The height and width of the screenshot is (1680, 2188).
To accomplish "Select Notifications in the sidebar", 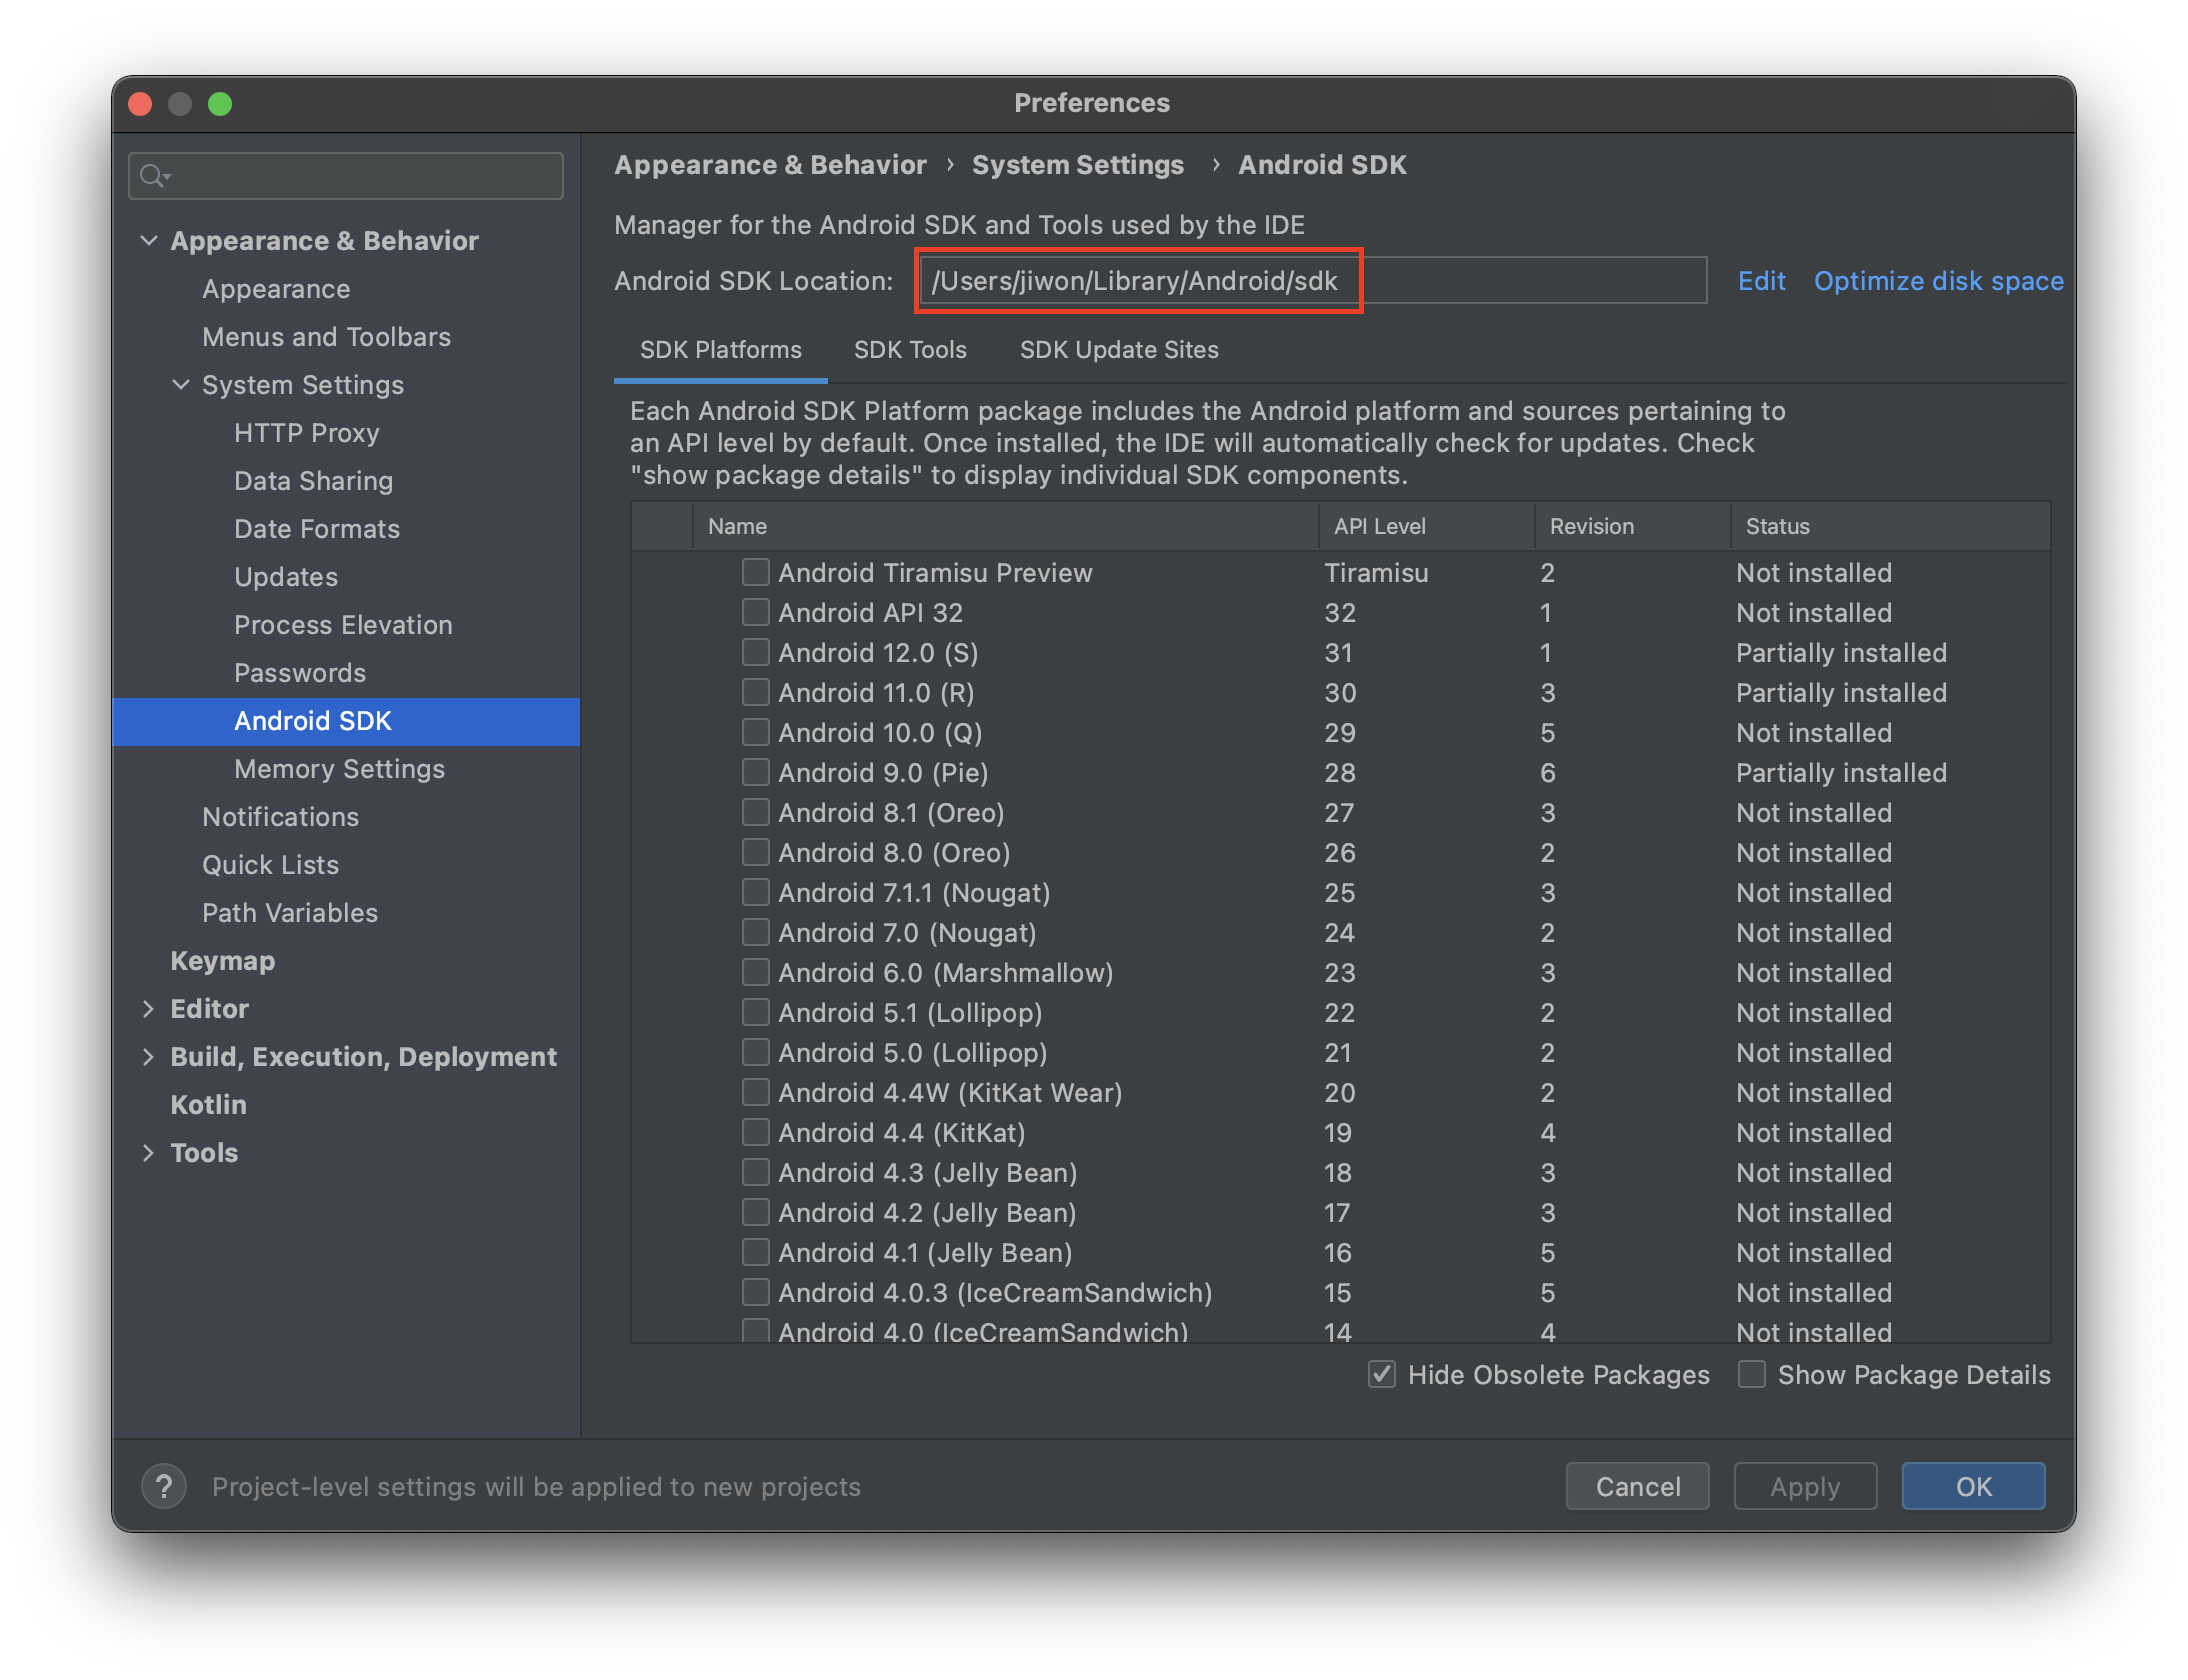I will (x=280, y=816).
